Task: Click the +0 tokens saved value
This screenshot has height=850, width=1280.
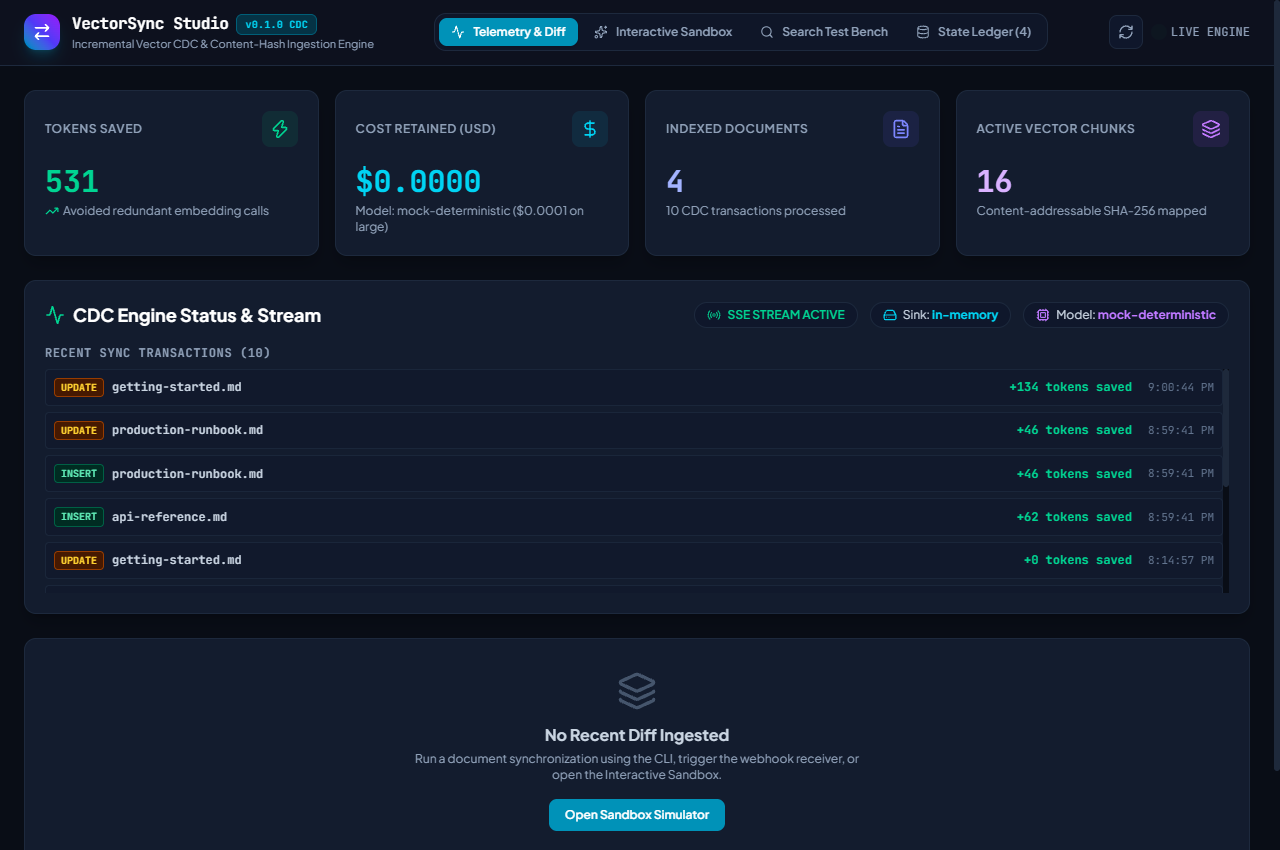Action: coord(1078,560)
